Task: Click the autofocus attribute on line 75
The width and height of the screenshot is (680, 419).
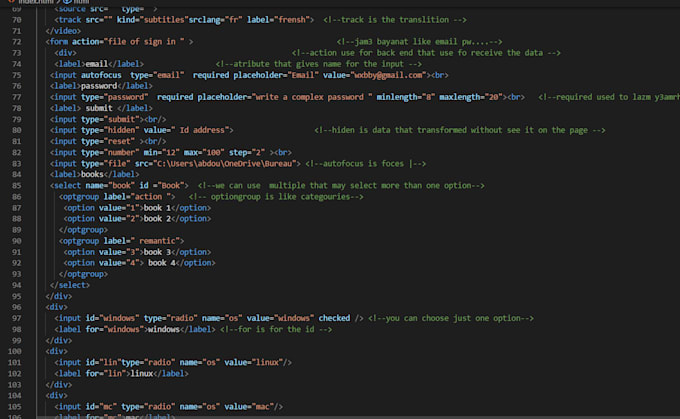Action: [101, 75]
